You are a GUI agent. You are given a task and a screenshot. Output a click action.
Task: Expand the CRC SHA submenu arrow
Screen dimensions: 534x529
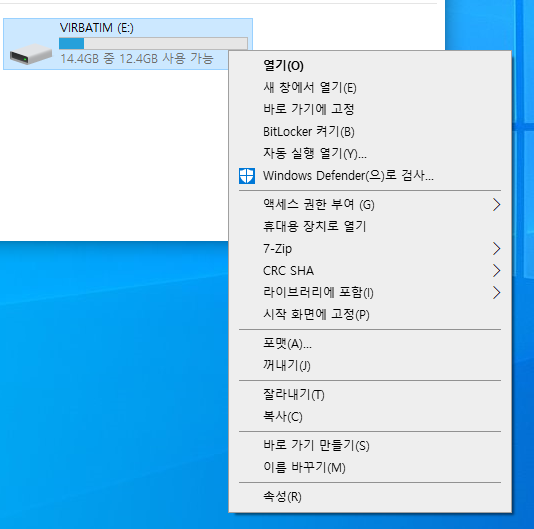pyautogui.click(x=497, y=271)
